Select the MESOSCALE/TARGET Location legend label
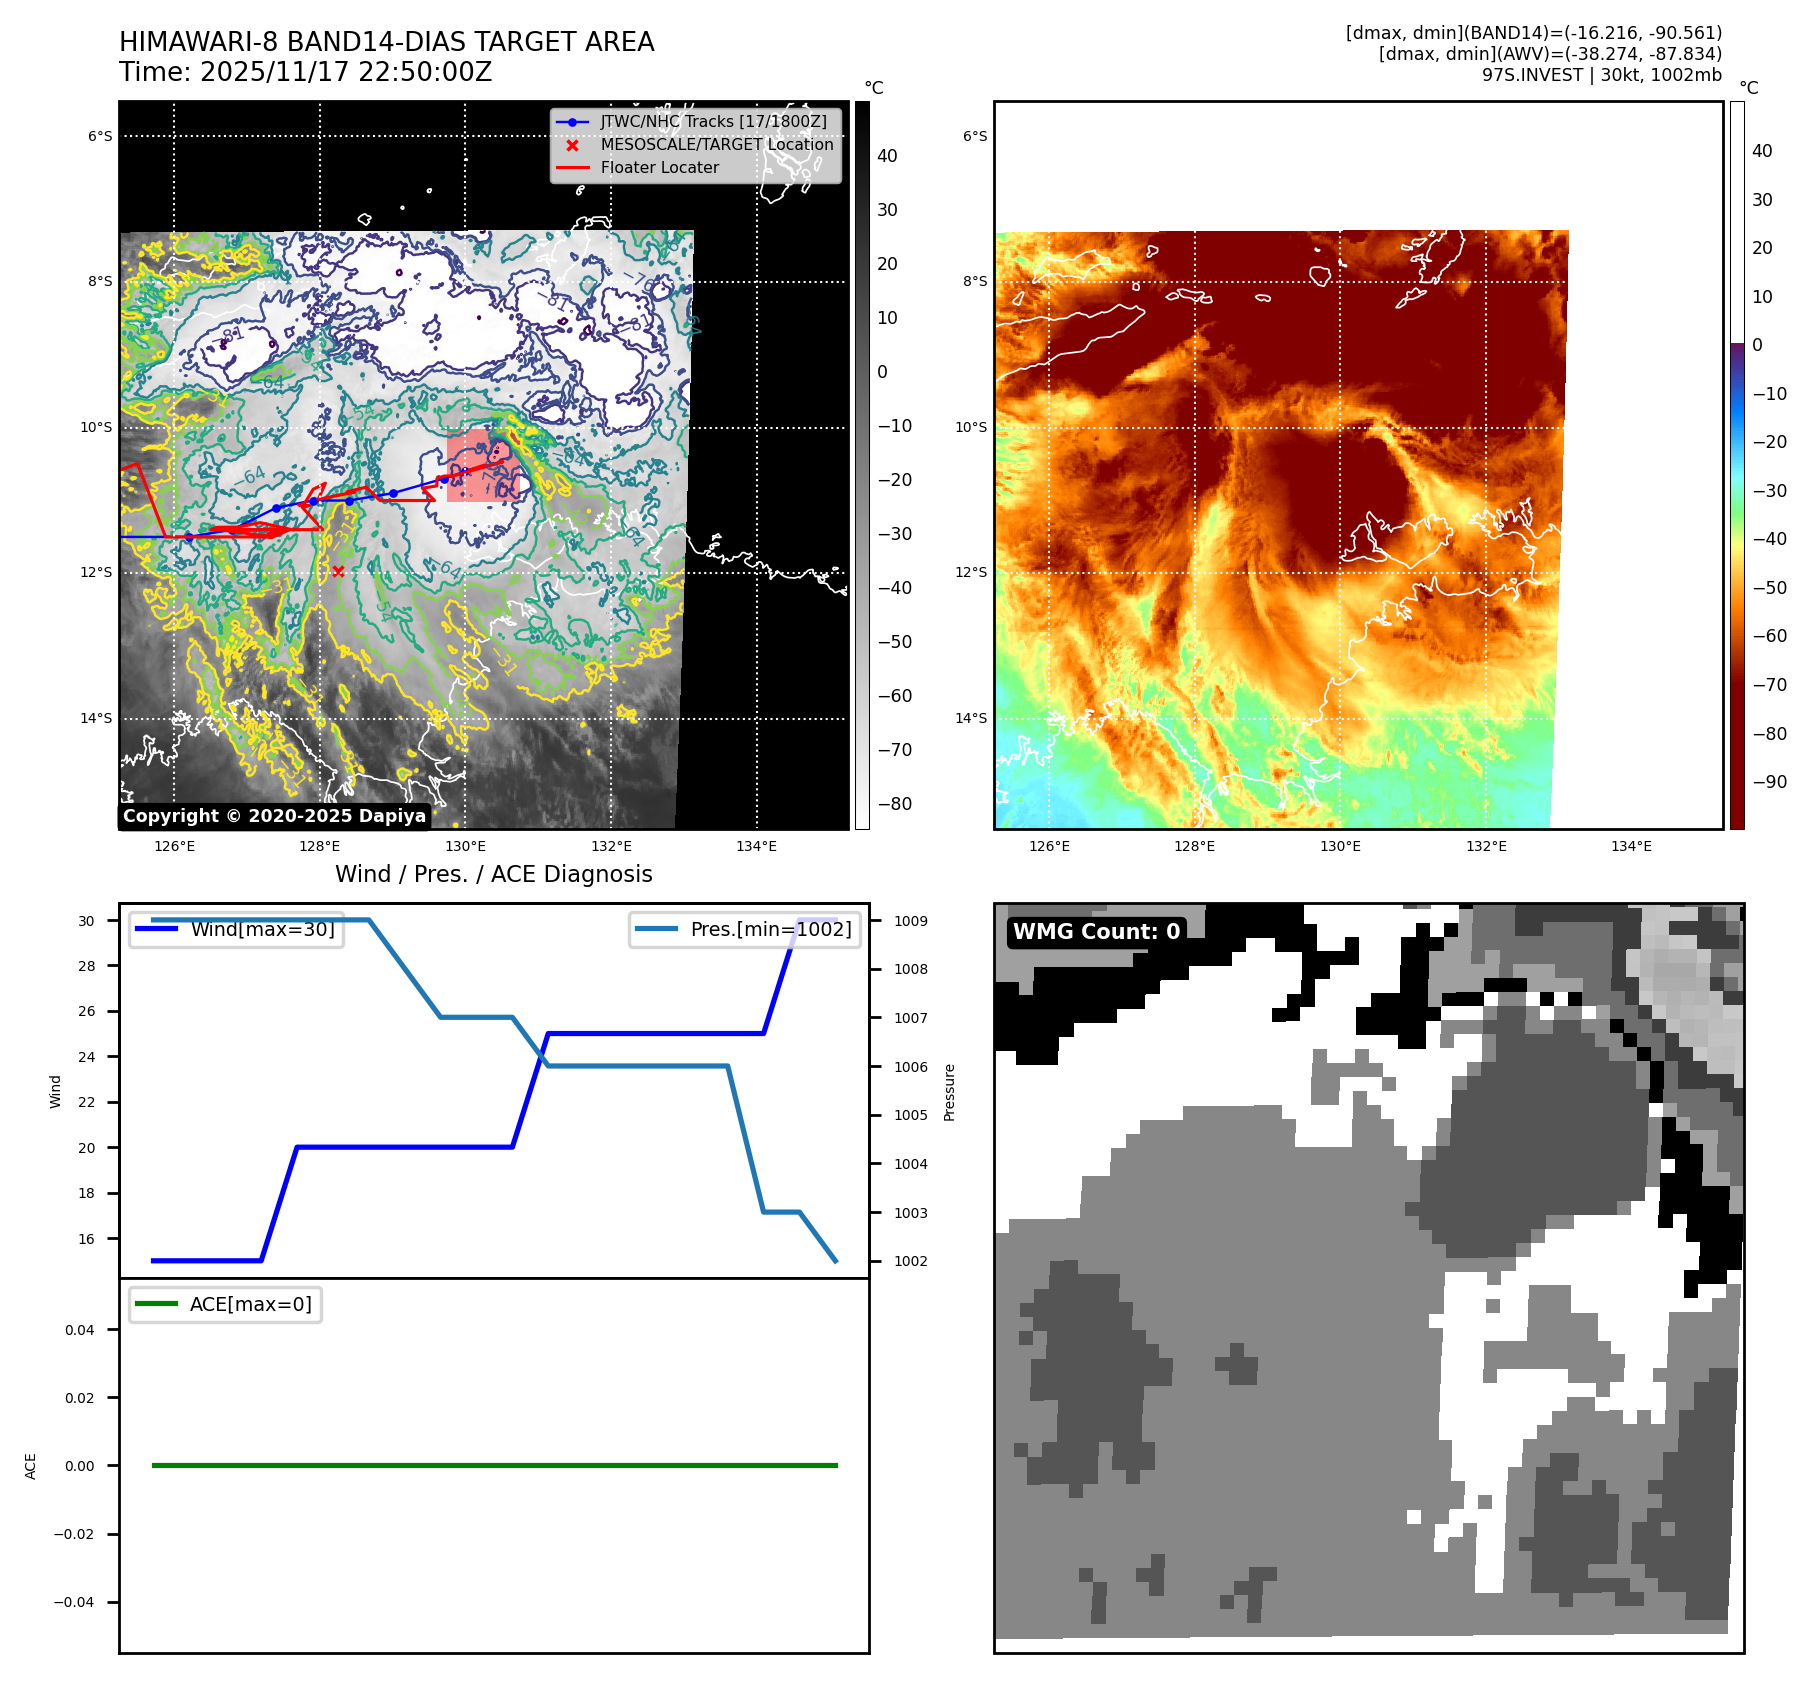The height and width of the screenshot is (1690, 1813). coord(716,145)
